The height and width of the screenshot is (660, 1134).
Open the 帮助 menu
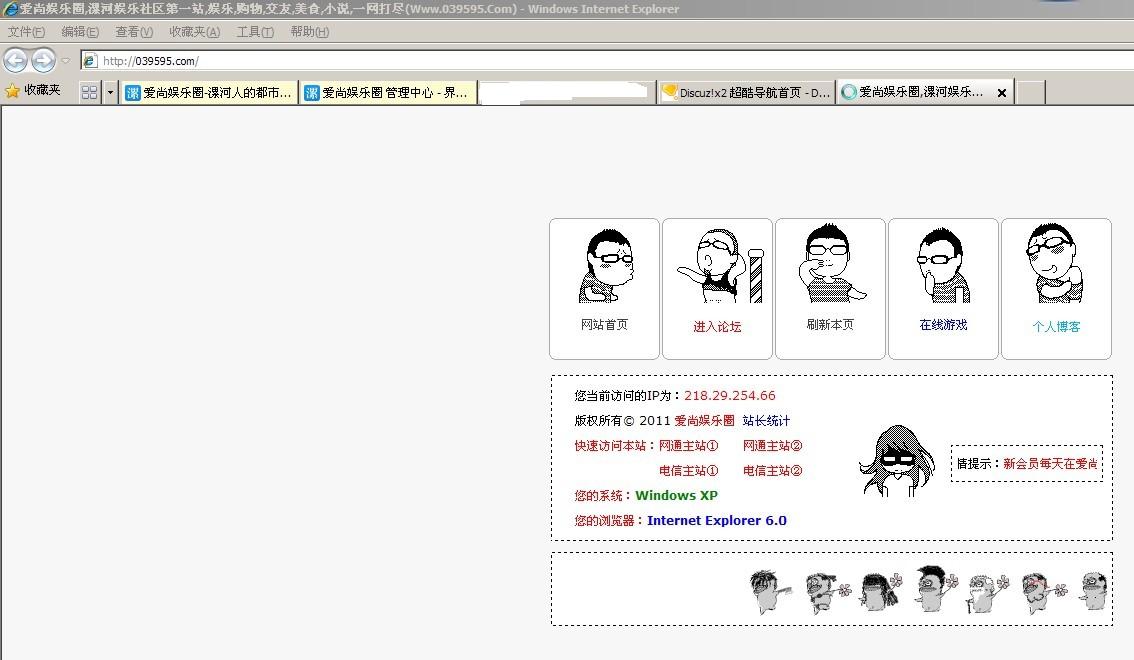tap(309, 31)
